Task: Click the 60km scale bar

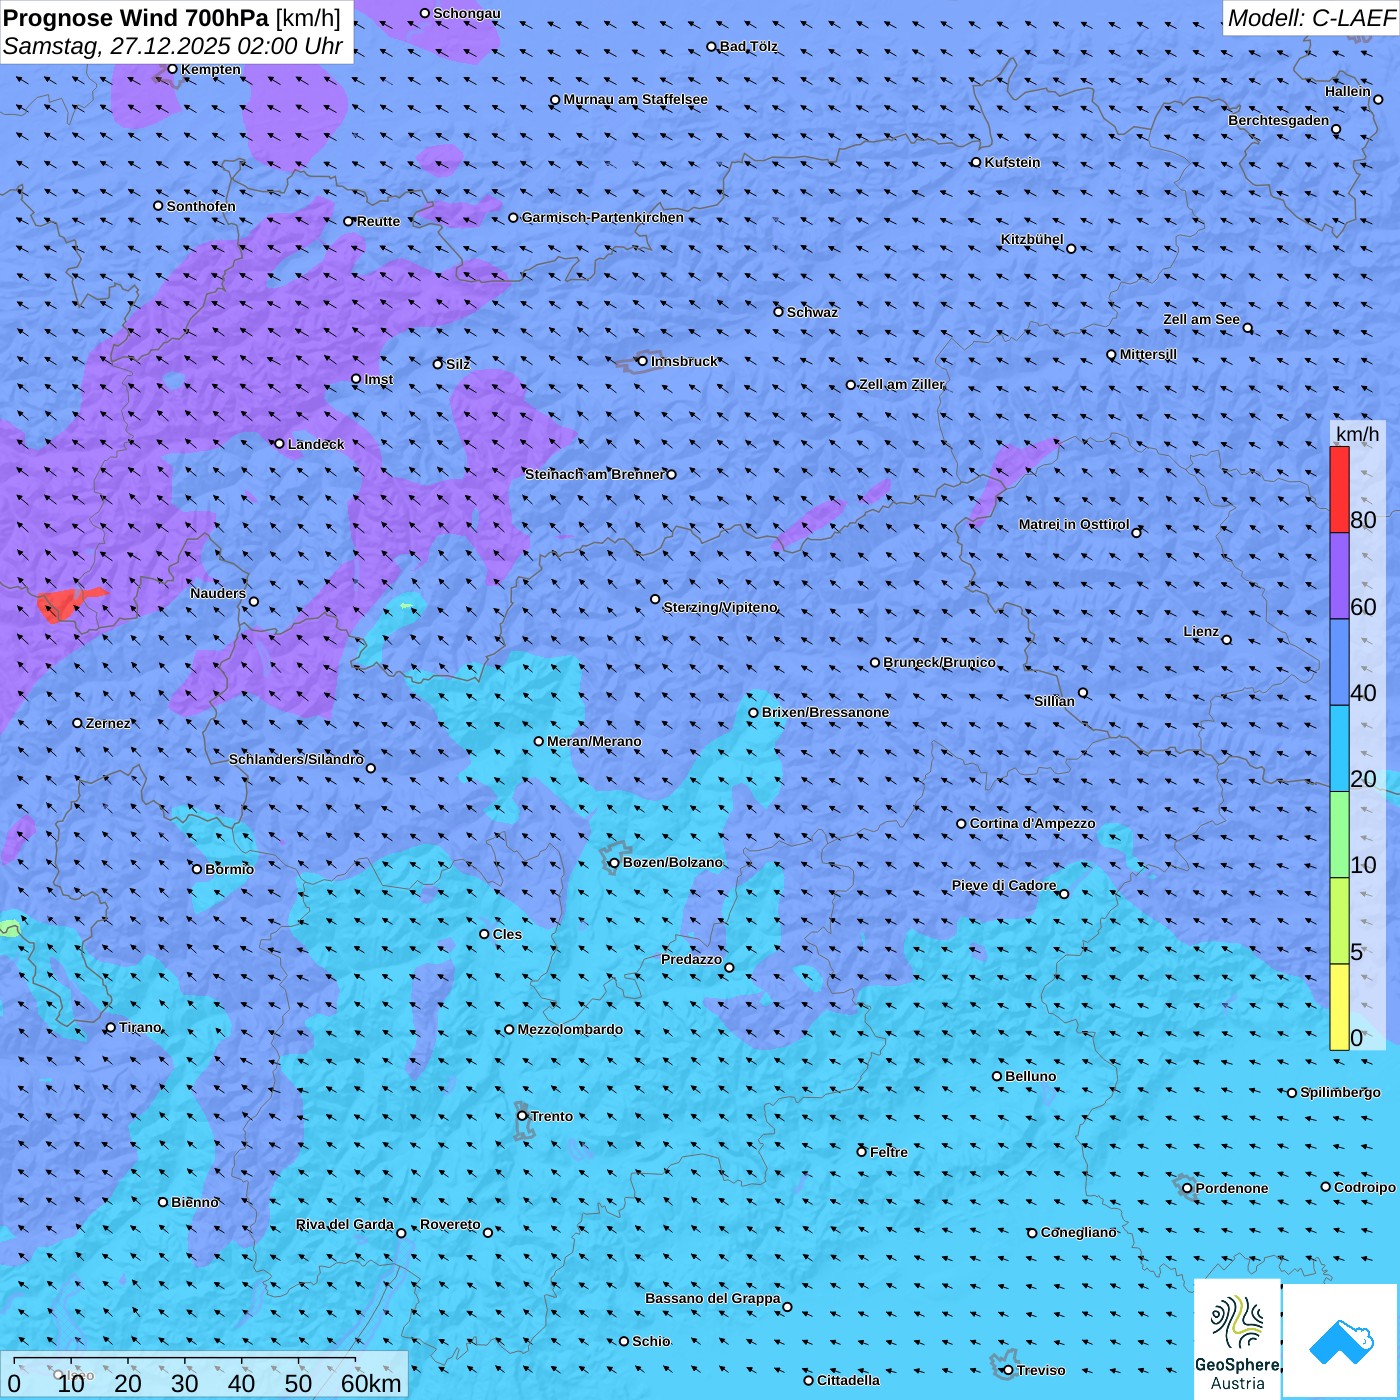Action: coord(185,1360)
